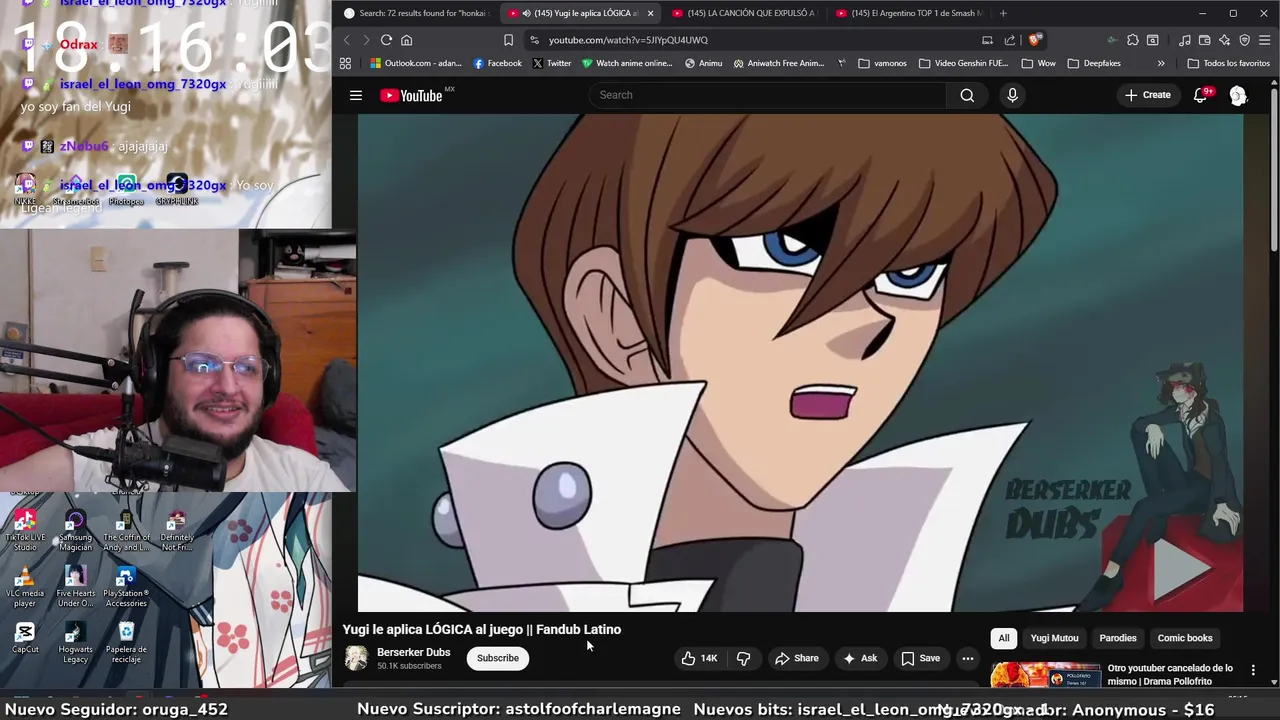Open the YouTube notifications bell

point(1201,95)
